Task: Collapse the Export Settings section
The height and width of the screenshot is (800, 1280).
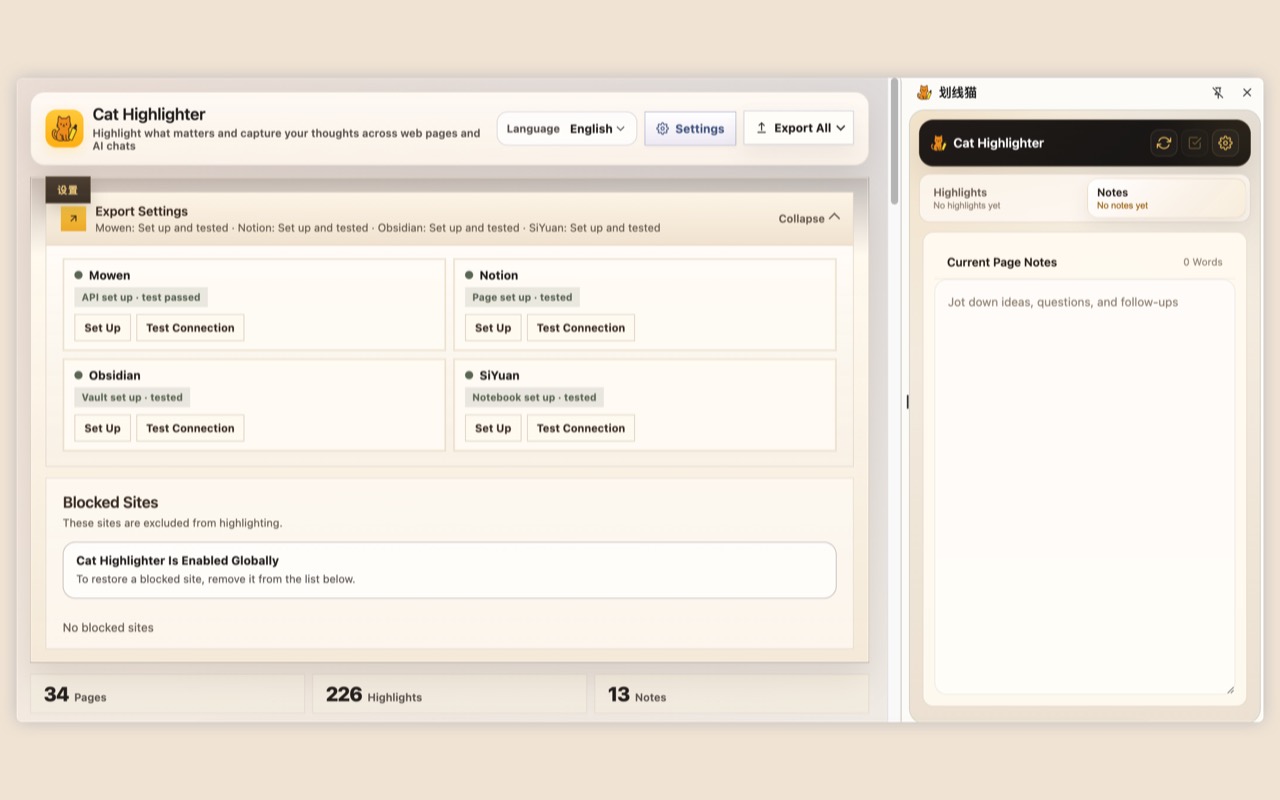Action: point(809,218)
